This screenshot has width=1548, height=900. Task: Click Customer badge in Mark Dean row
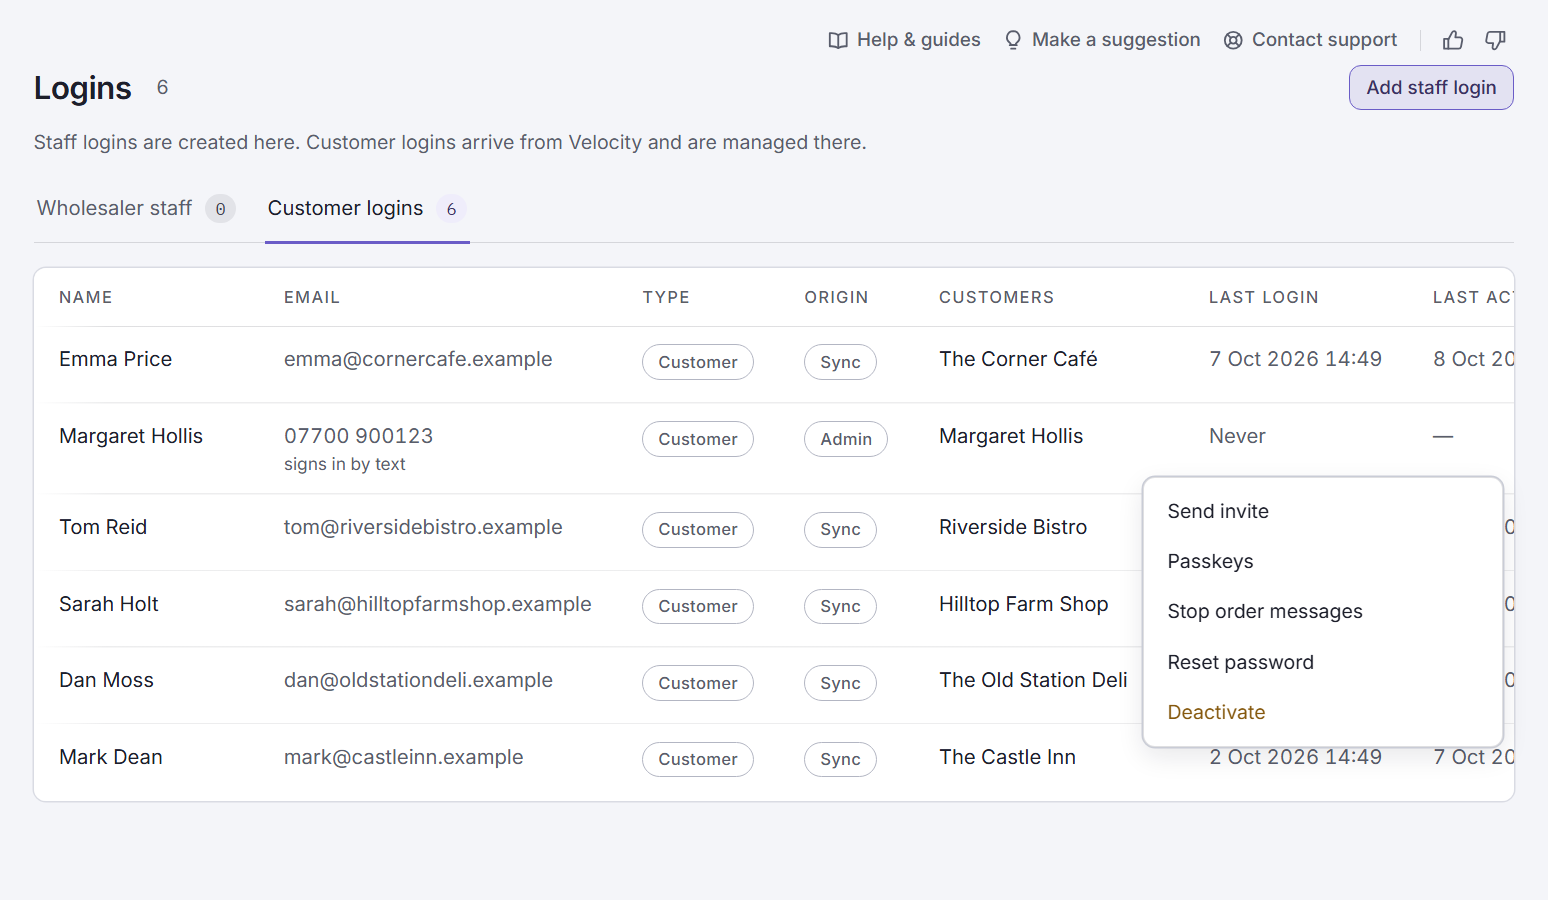(x=698, y=759)
